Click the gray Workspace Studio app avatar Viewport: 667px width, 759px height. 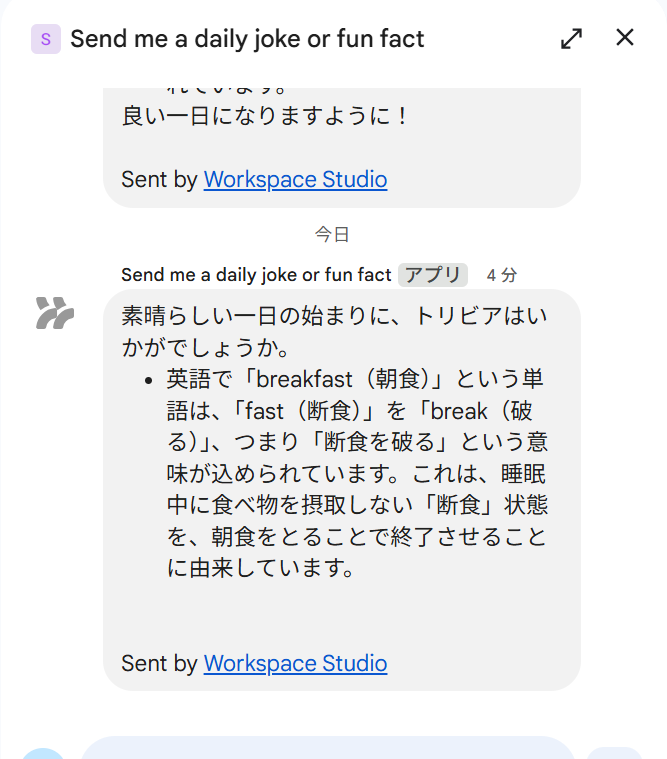(55, 313)
